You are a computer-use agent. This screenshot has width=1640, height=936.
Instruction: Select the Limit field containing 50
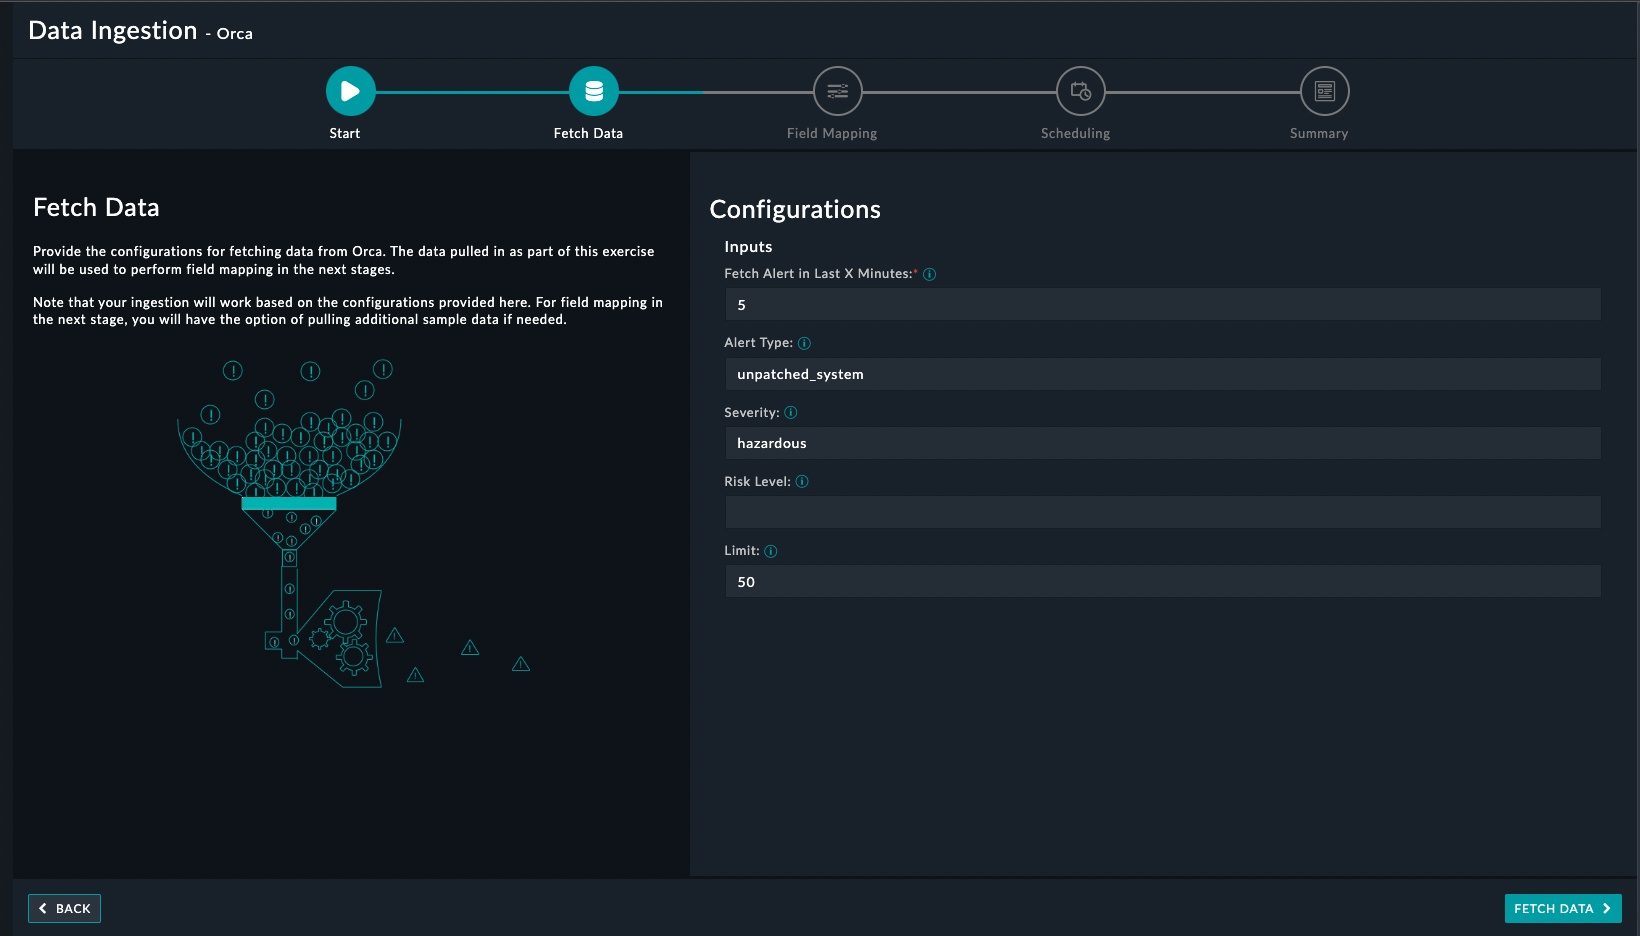point(1162,582)
